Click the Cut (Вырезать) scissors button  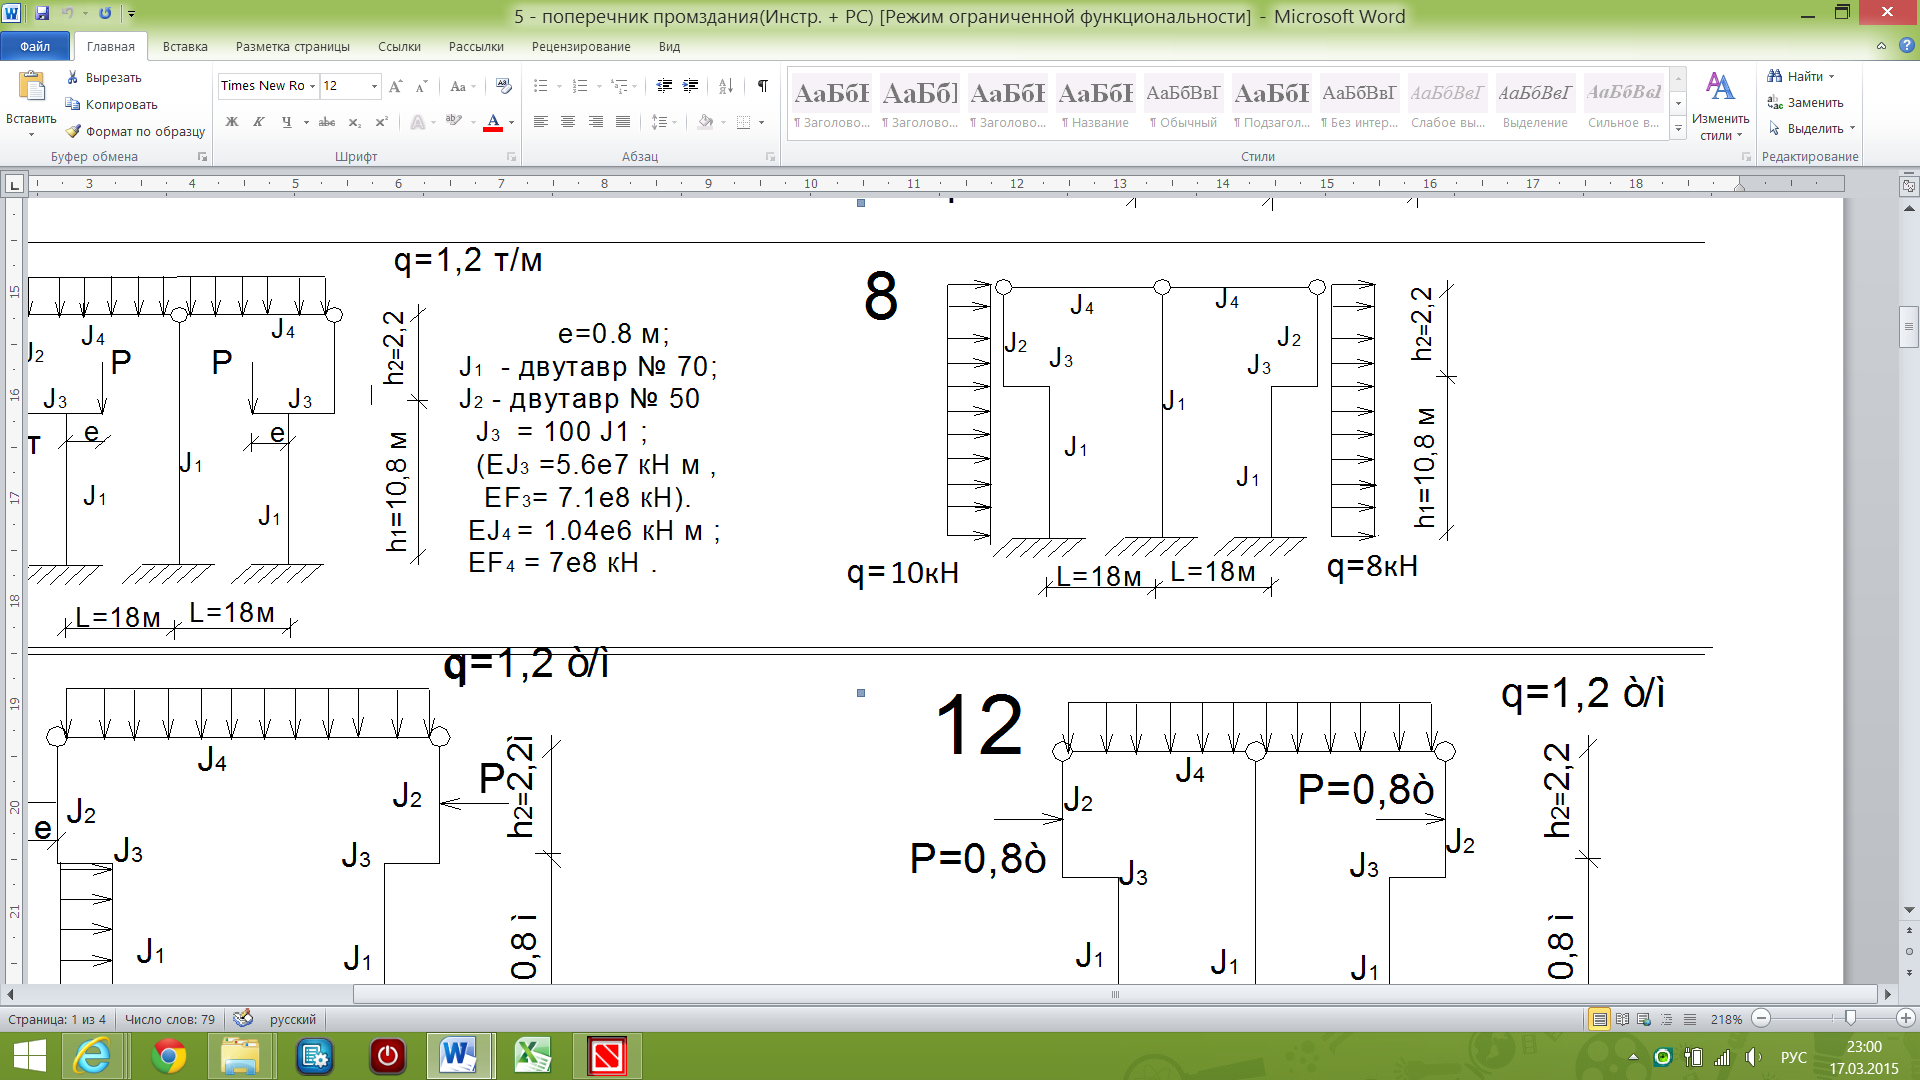(103, 77)
